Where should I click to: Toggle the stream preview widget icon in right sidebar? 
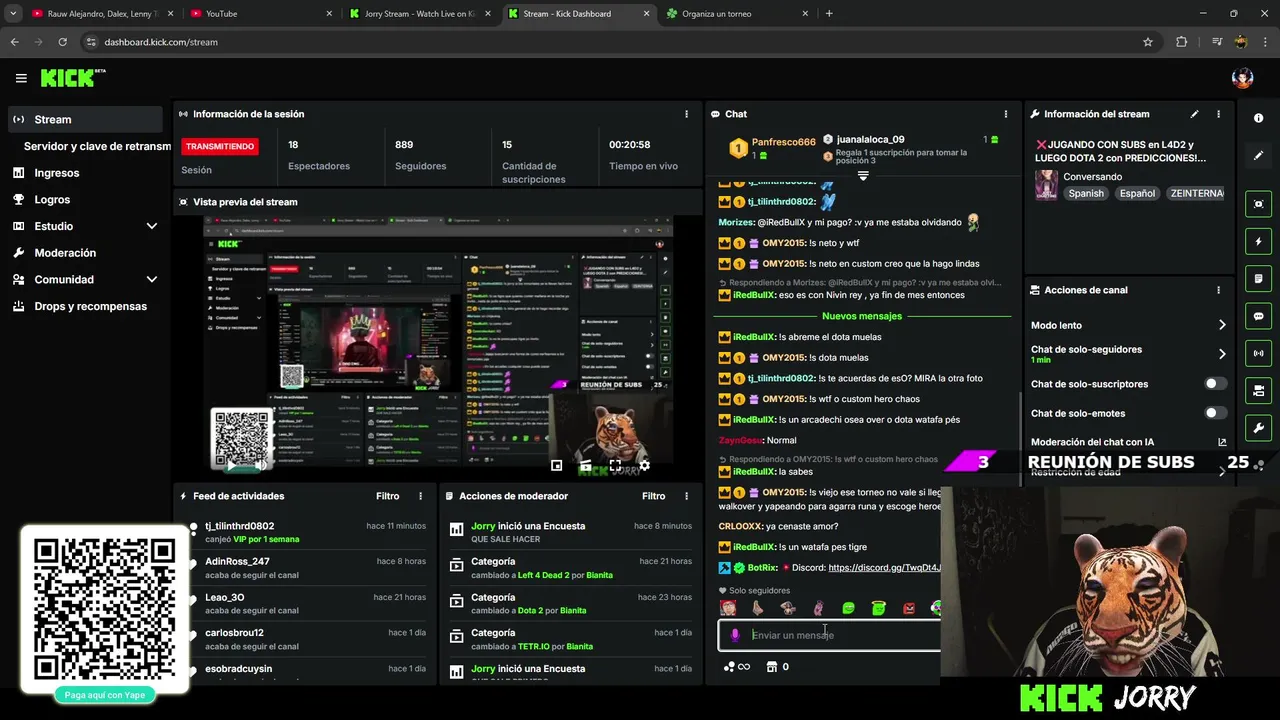pyautogui.click(x=1258, y=204)
